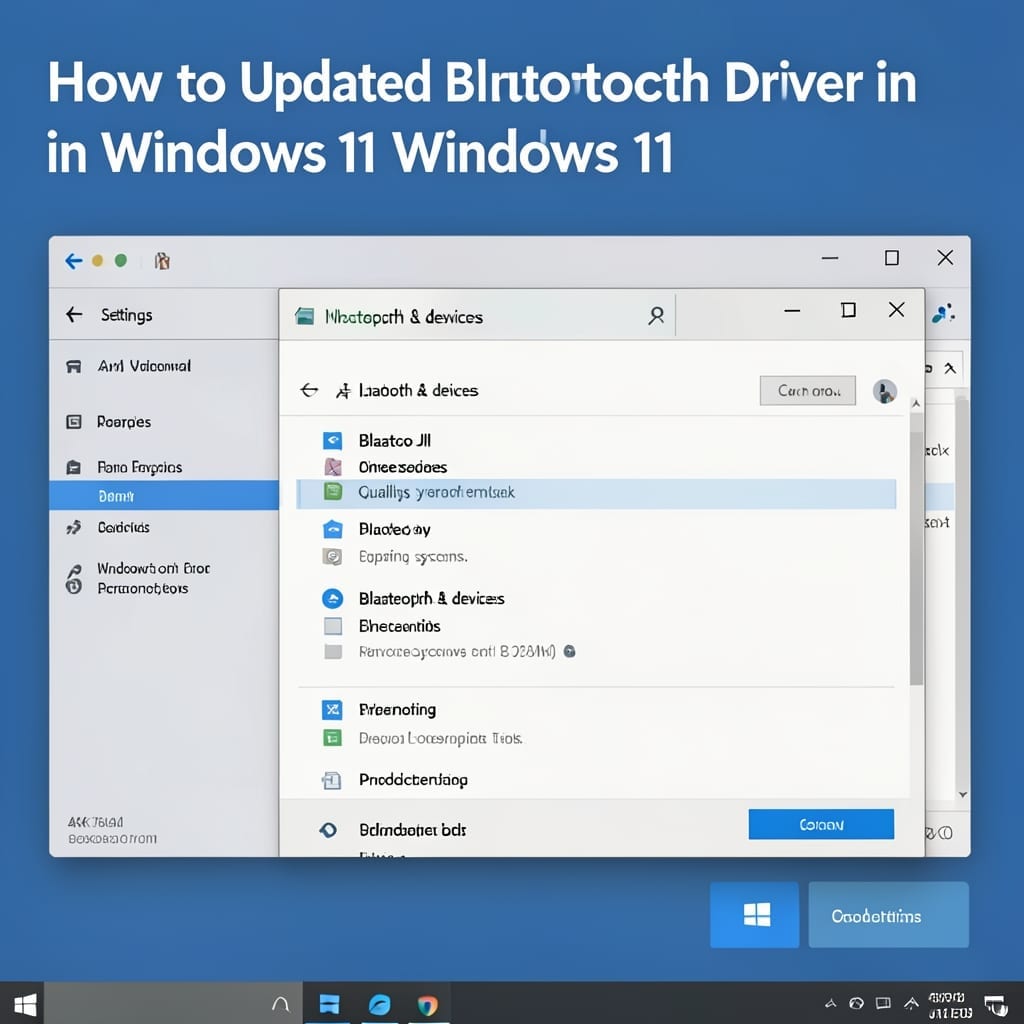
Task: Toggle the 'Bheceentios' checkbox
Action: [333, 626]
